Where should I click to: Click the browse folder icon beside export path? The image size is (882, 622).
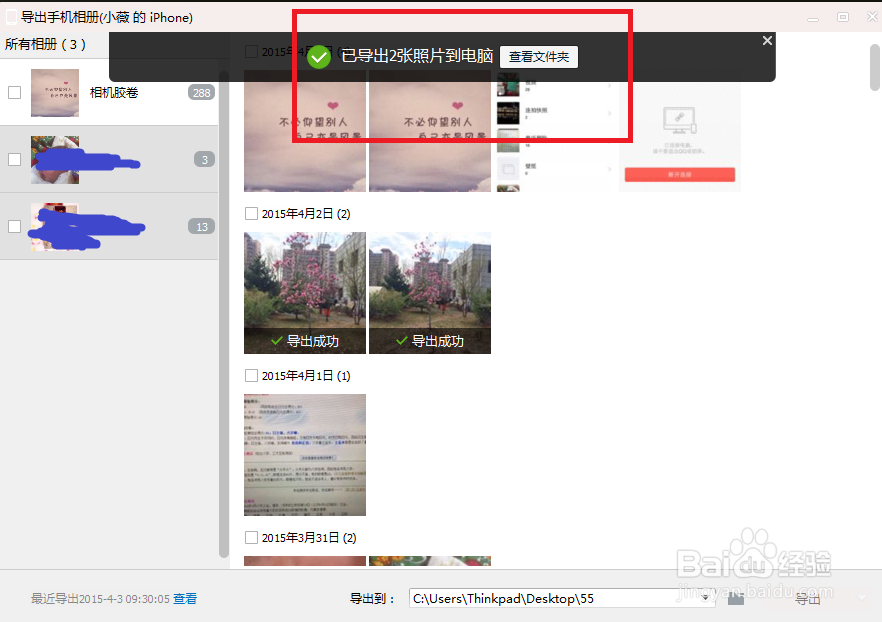736,599
